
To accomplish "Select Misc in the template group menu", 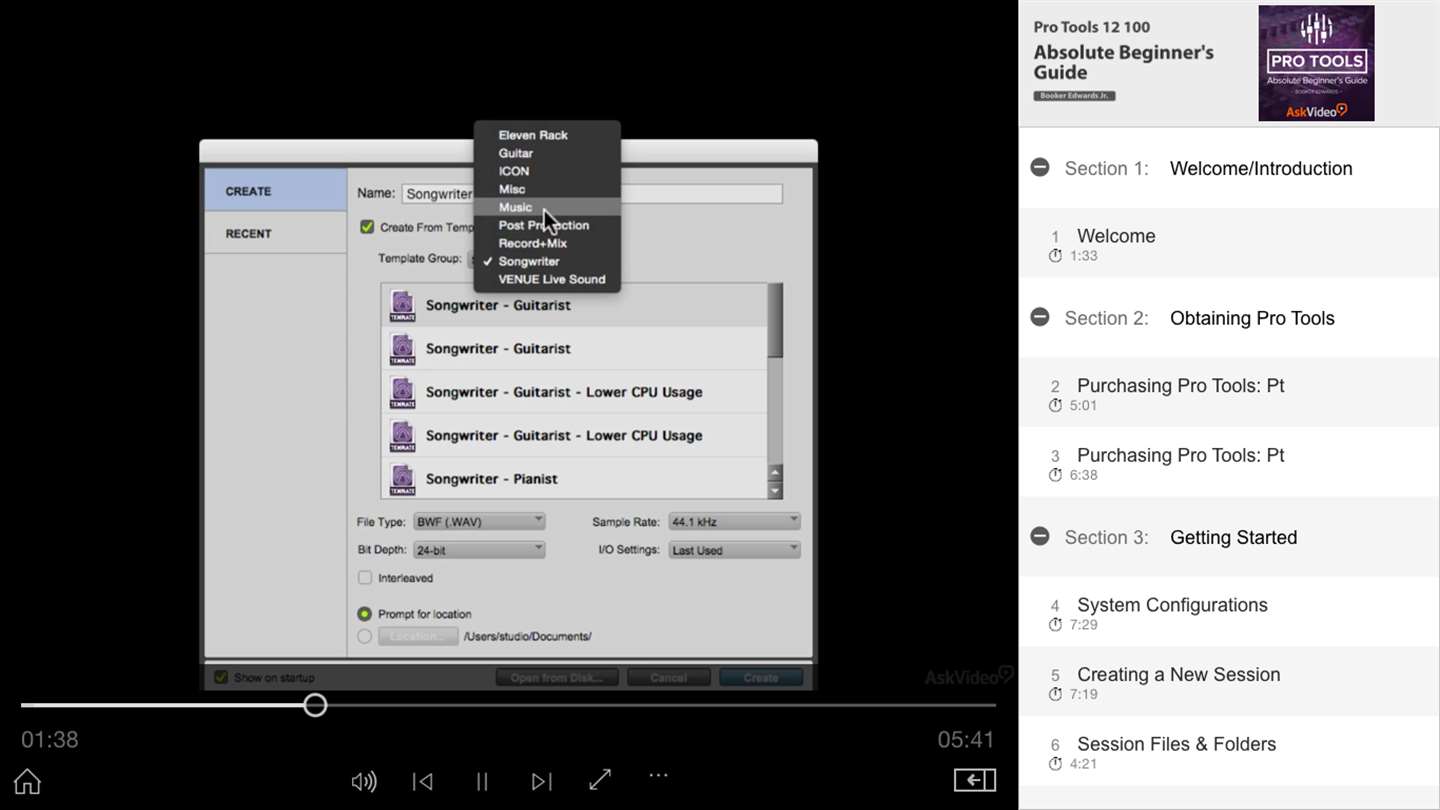I will point(547,189).
